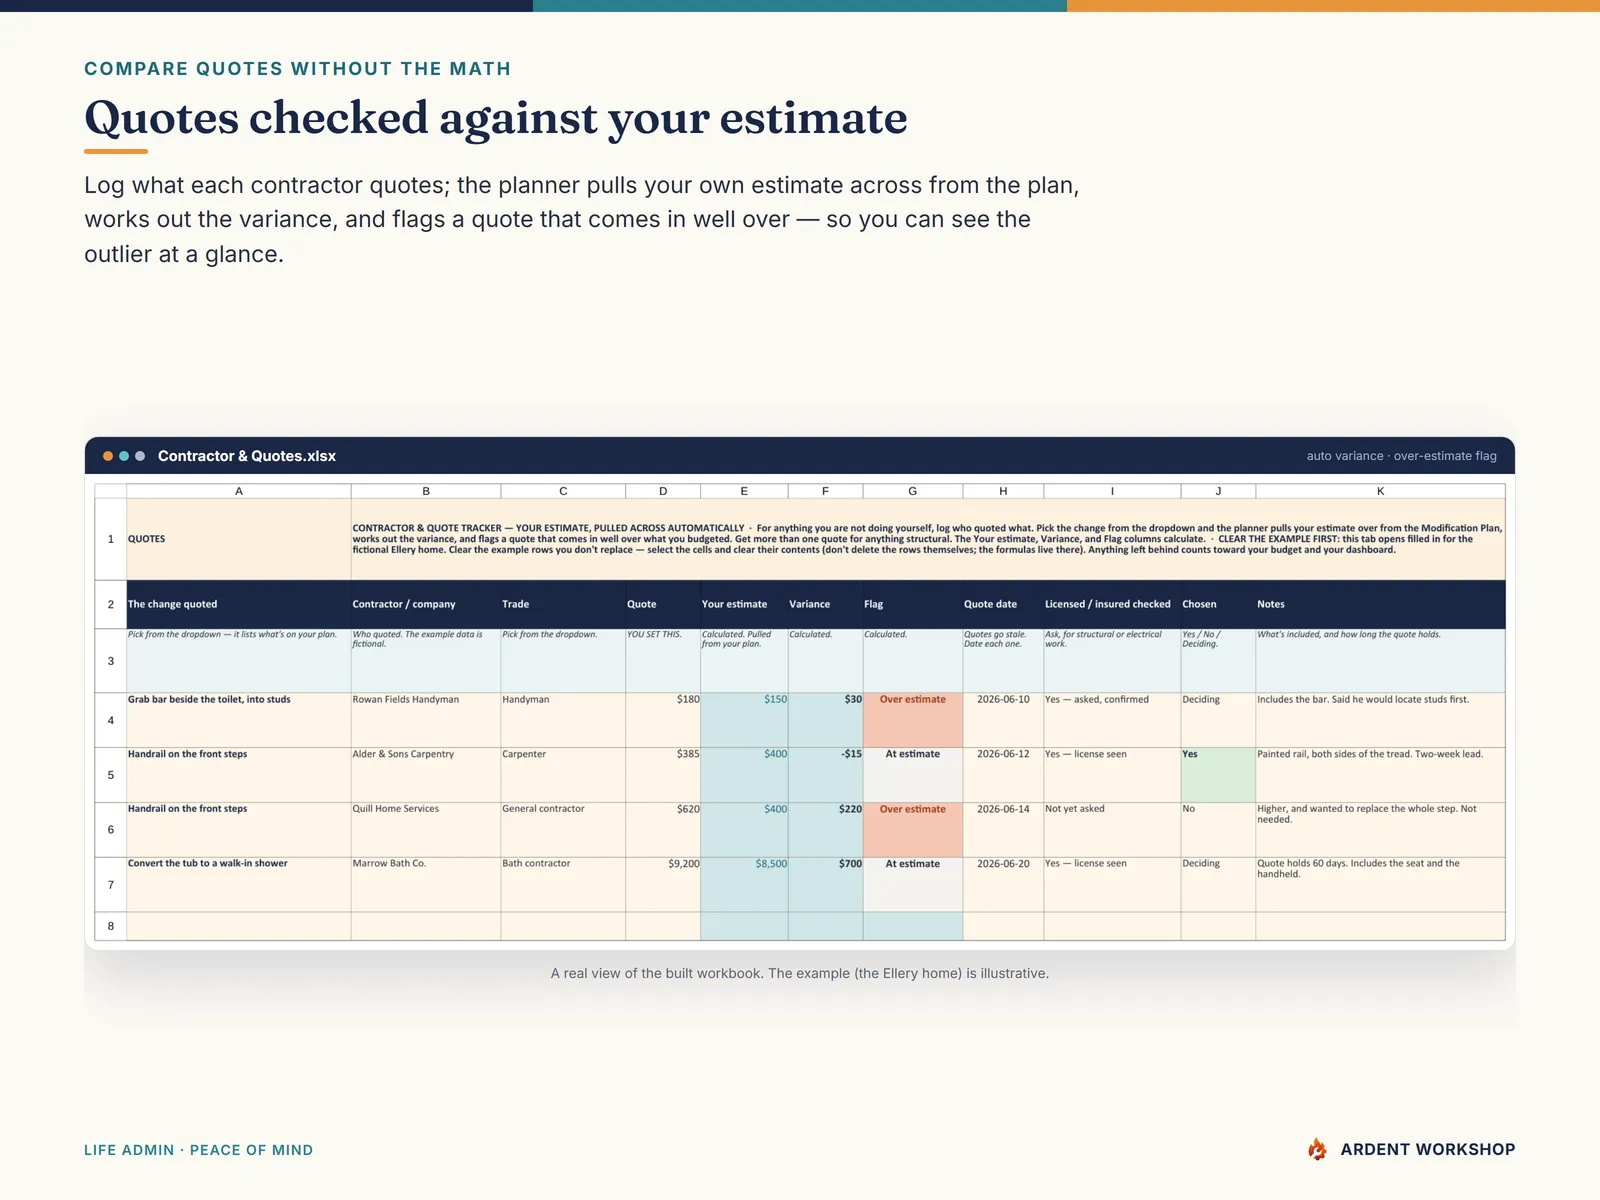This screenshot has width=1600, height=1200.
Task: Click 'At estimate' flag for Marrow Bath Co.
Action: 913,884
